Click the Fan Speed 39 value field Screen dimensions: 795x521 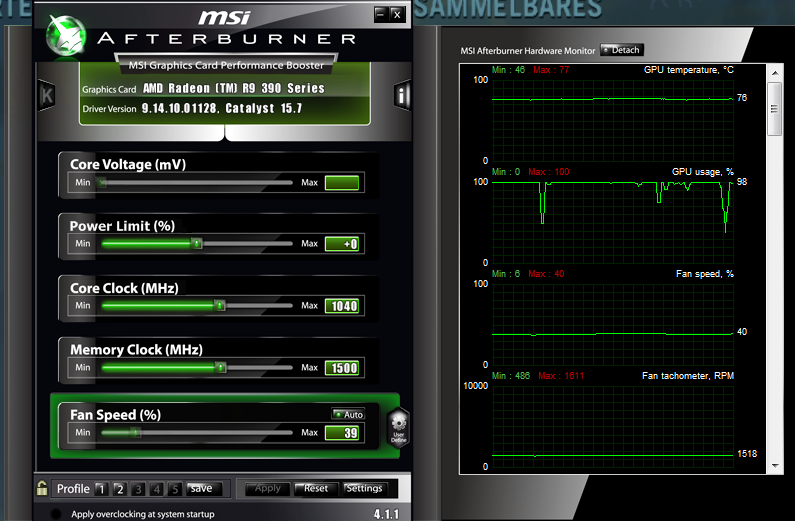[342, 433]
